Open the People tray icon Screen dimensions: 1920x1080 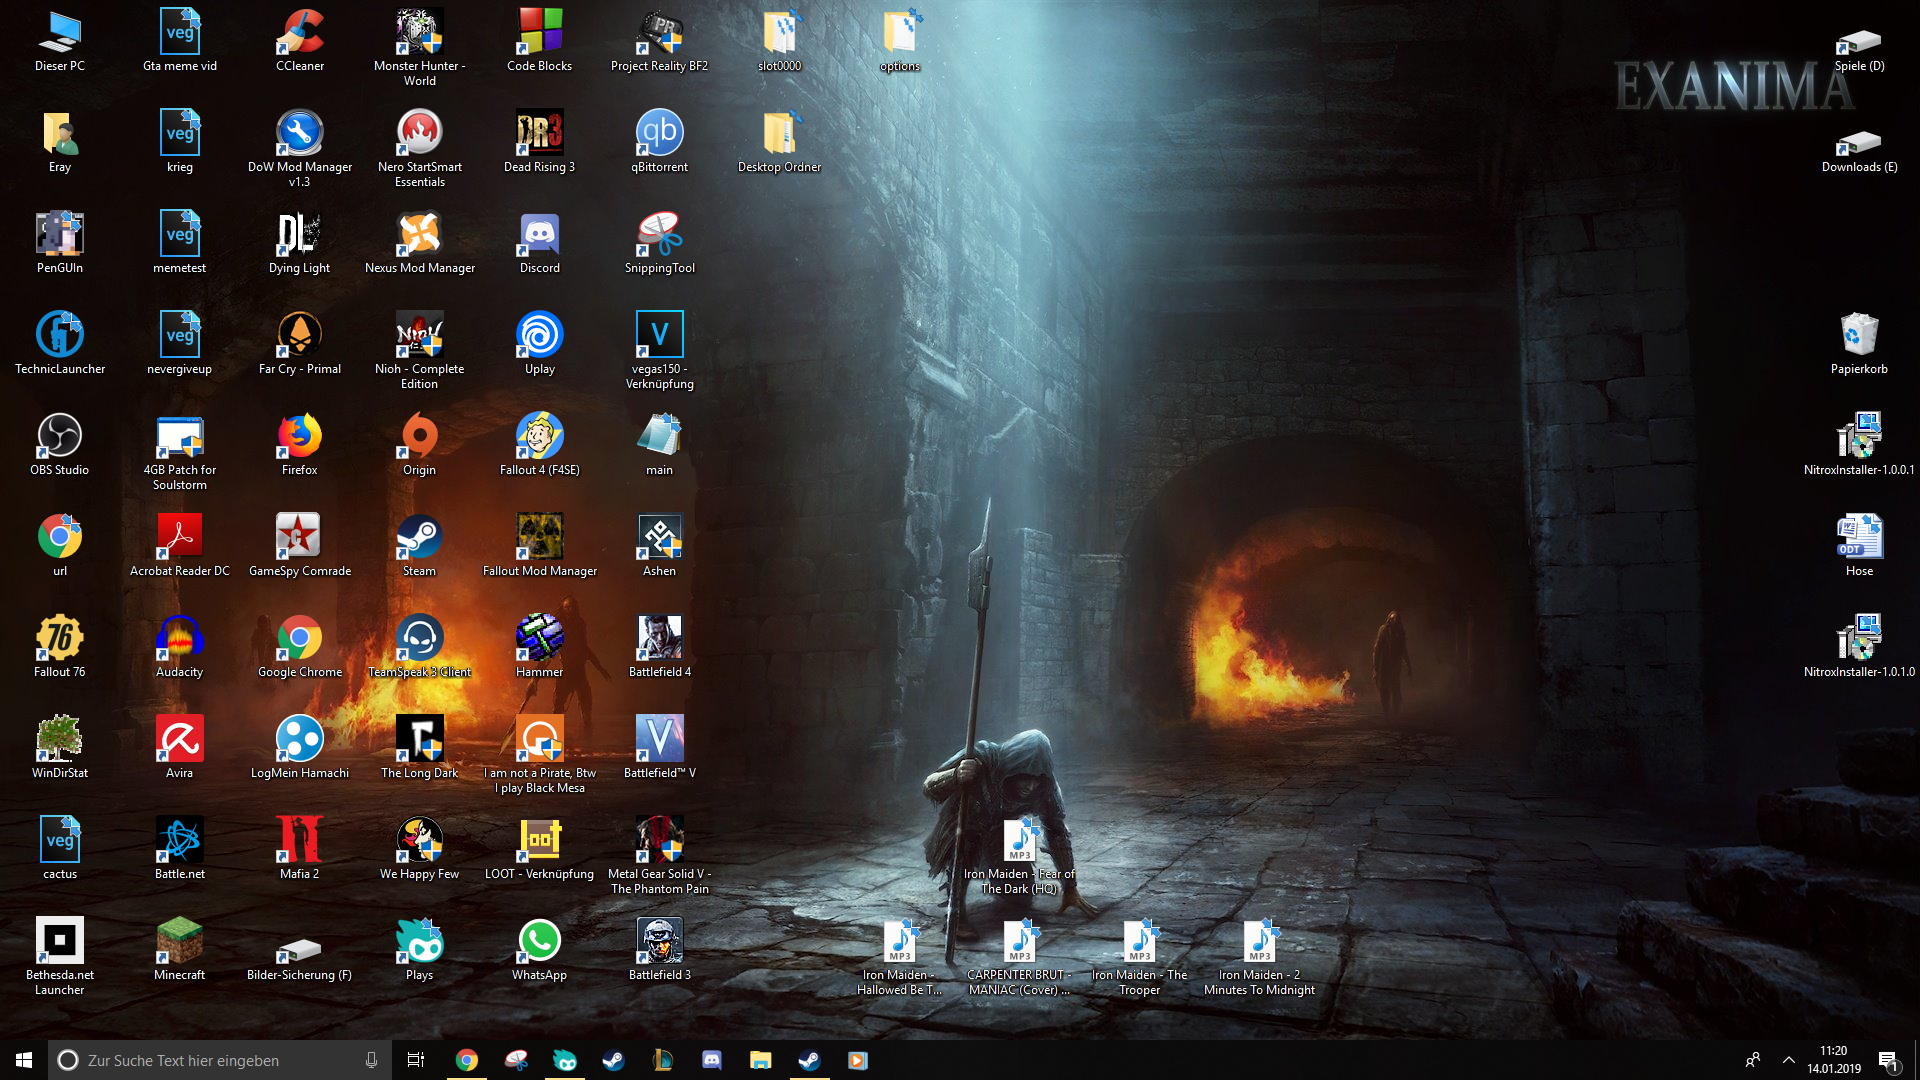[x=1752, y=1060]
